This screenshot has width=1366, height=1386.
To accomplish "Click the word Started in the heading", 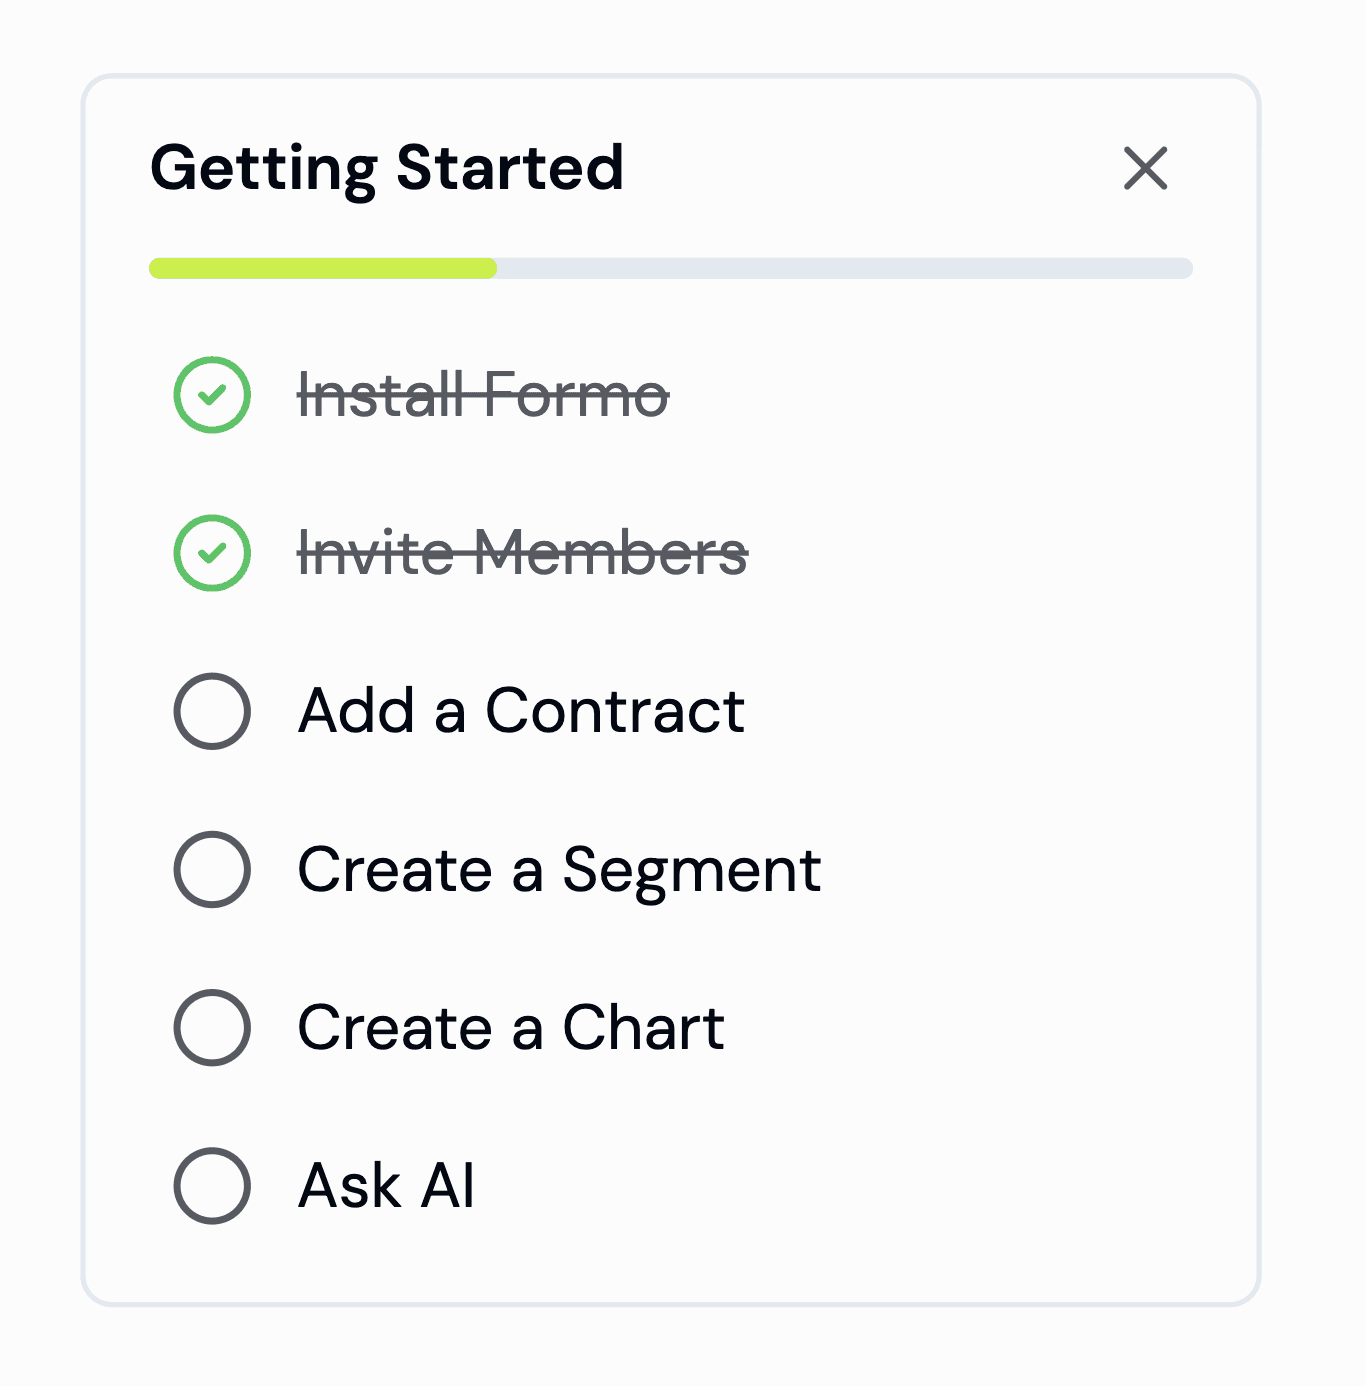I will coord(510,168).
